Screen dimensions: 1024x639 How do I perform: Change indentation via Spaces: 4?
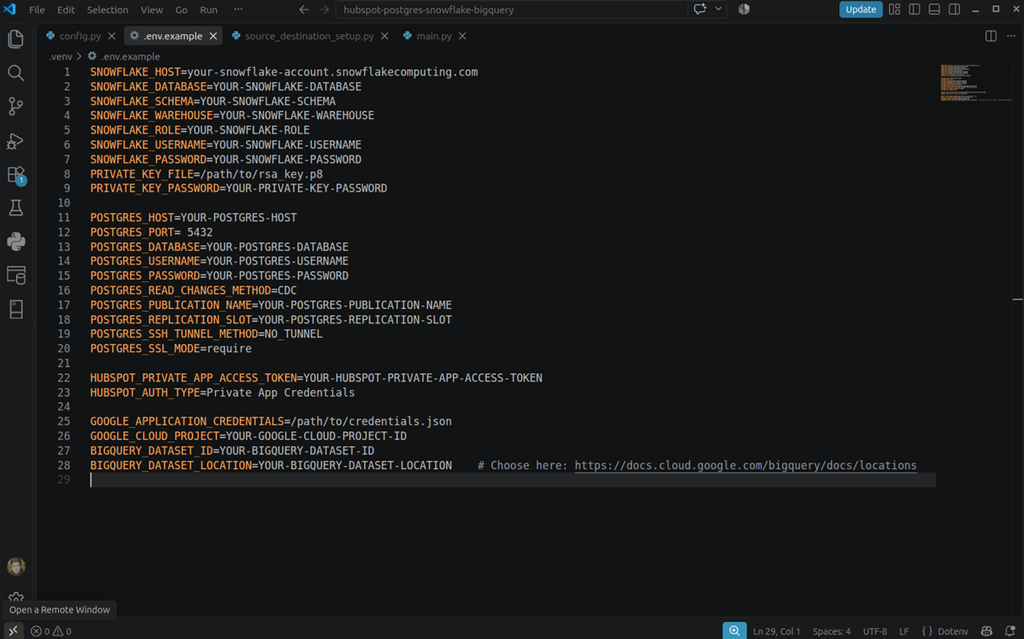(831, 631)
